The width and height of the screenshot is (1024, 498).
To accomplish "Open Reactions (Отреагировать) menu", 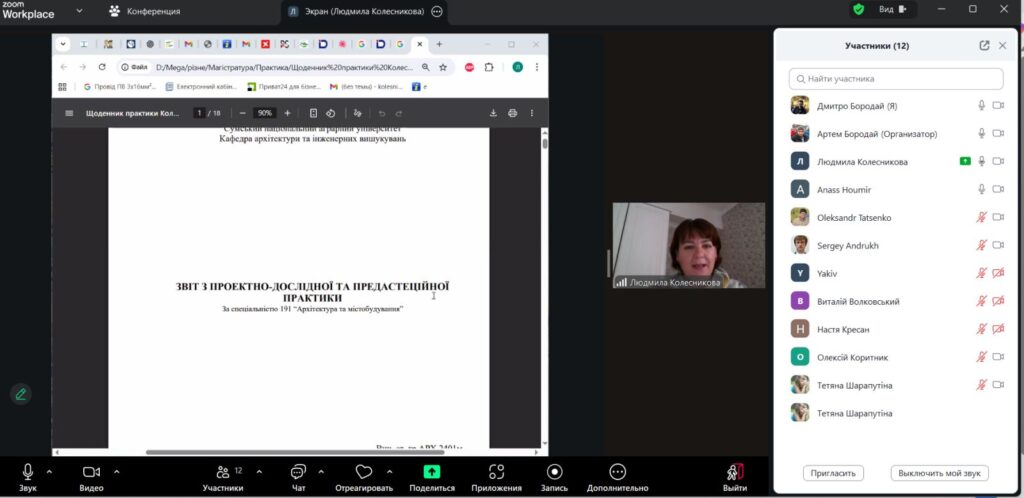I will (363, 472).
